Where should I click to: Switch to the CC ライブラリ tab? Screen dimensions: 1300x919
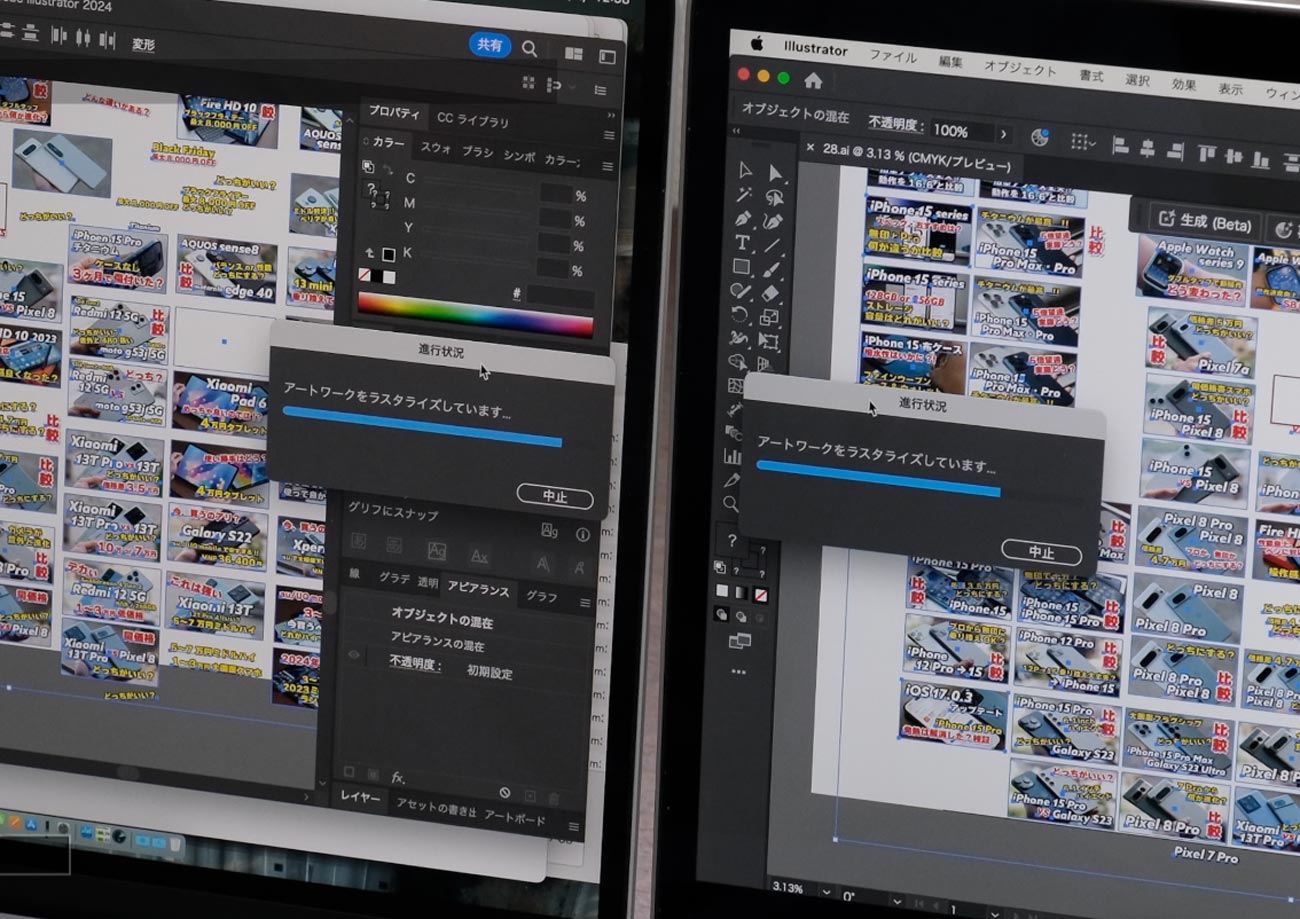[473, 120]
